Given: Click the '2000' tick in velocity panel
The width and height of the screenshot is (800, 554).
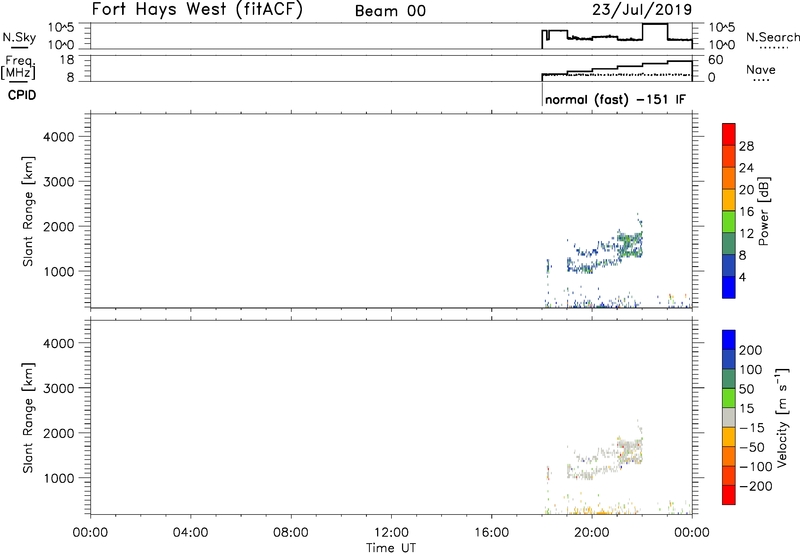Looking at the screenshot, I should coord(58,433).
